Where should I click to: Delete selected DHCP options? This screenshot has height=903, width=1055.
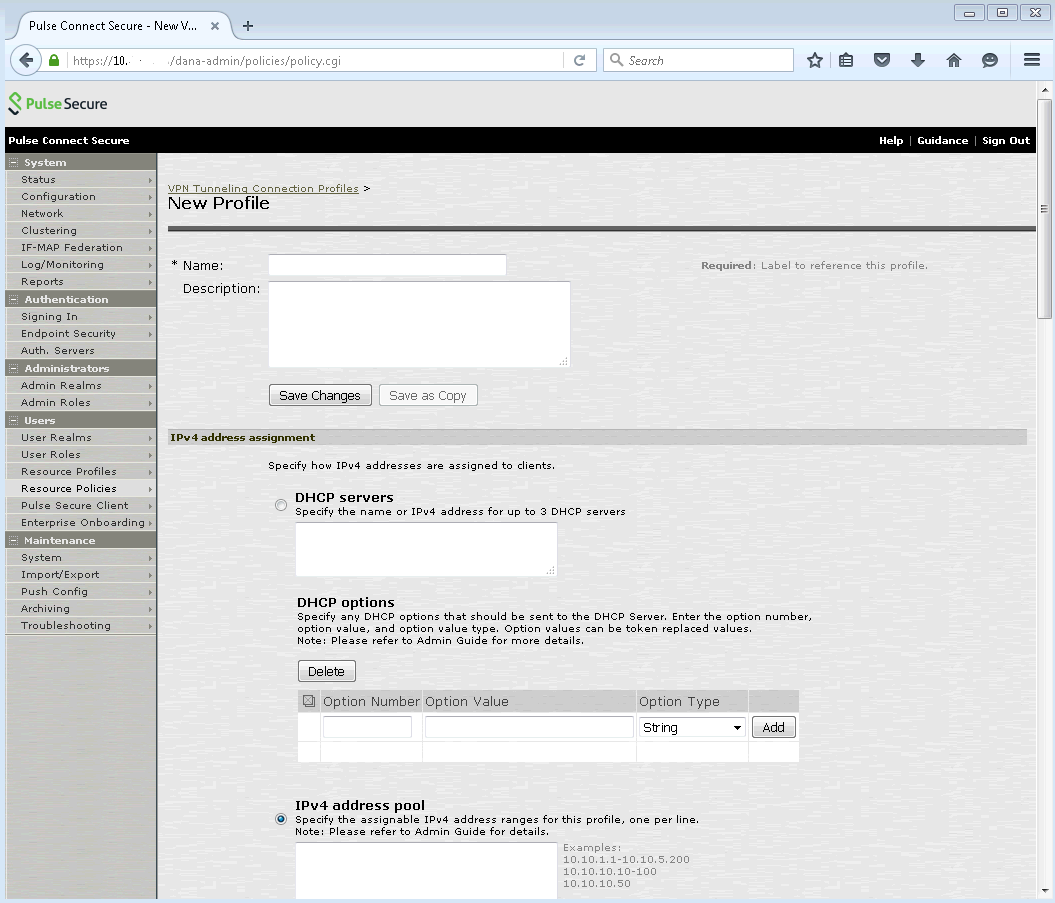point(326,672)
